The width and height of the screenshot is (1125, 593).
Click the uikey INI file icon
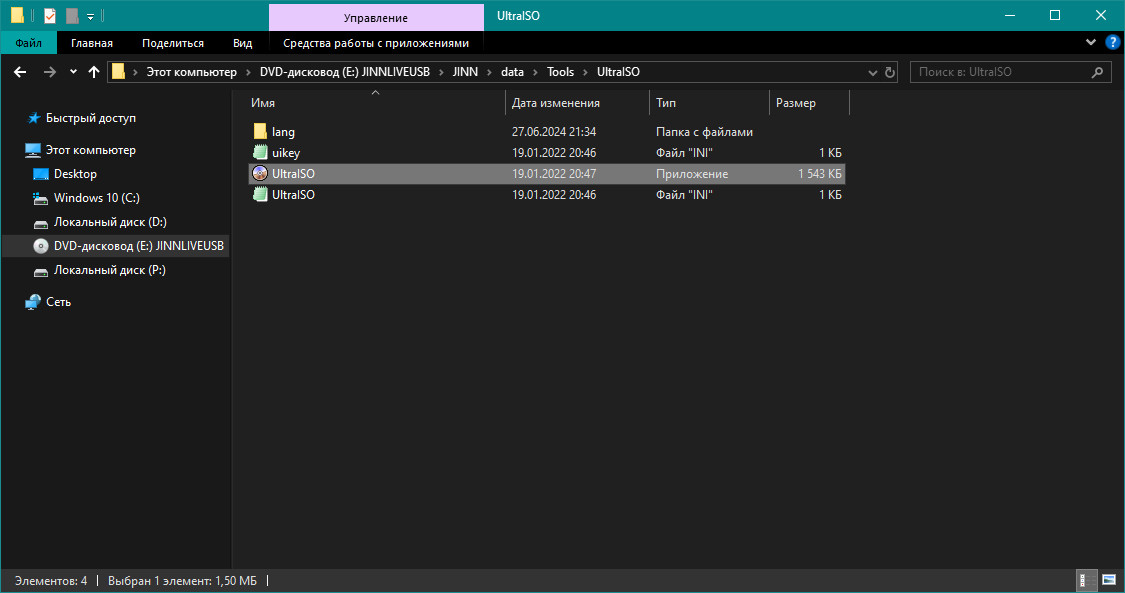[260, 153]
